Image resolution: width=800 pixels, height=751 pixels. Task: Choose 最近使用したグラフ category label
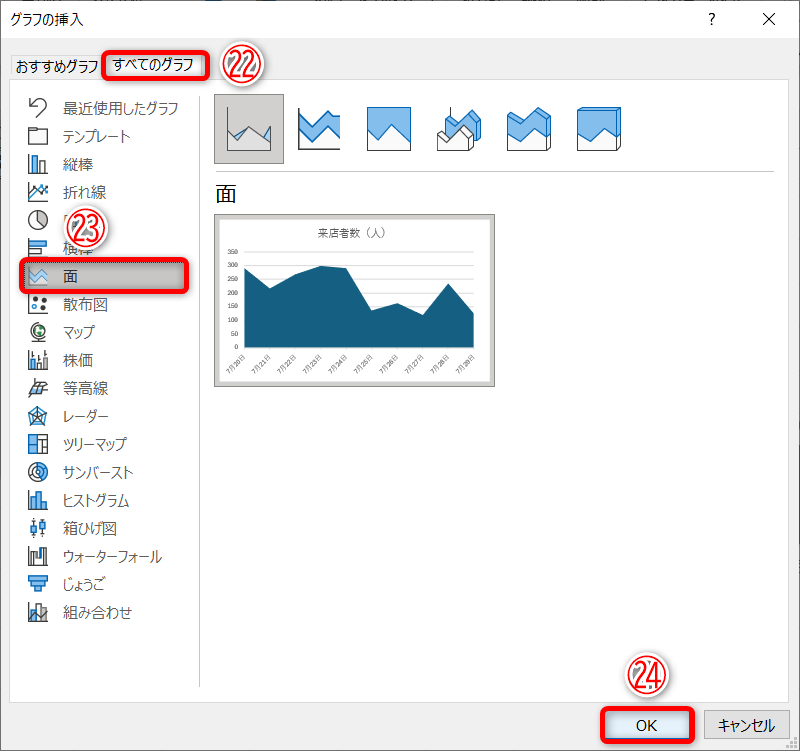(120, 108)
